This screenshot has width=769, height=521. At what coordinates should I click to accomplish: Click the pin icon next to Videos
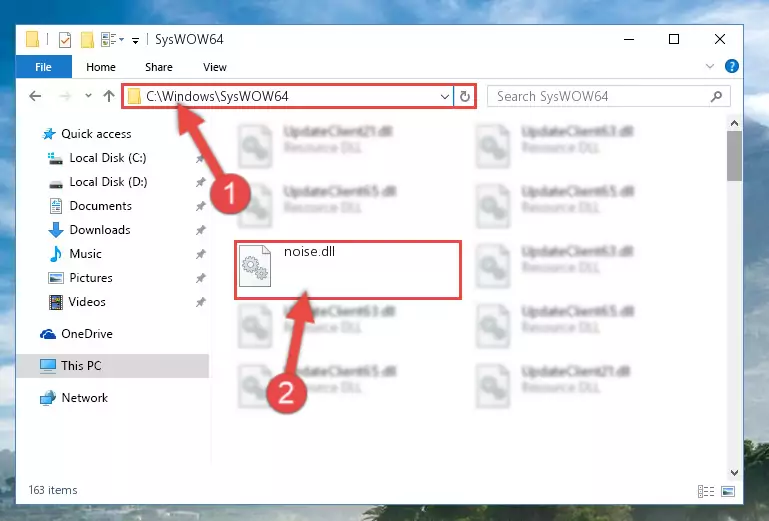pyautogui.click(x=200, y=302)
